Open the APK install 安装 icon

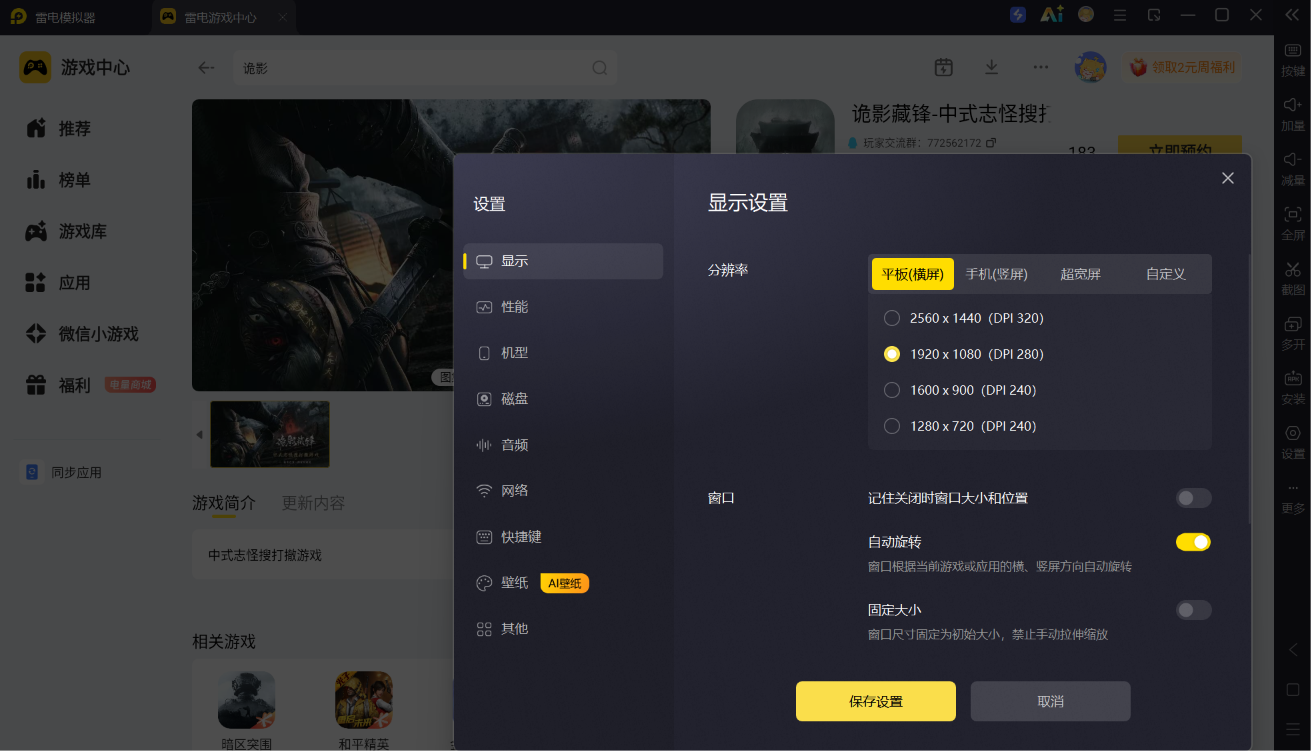[1293, 379]
